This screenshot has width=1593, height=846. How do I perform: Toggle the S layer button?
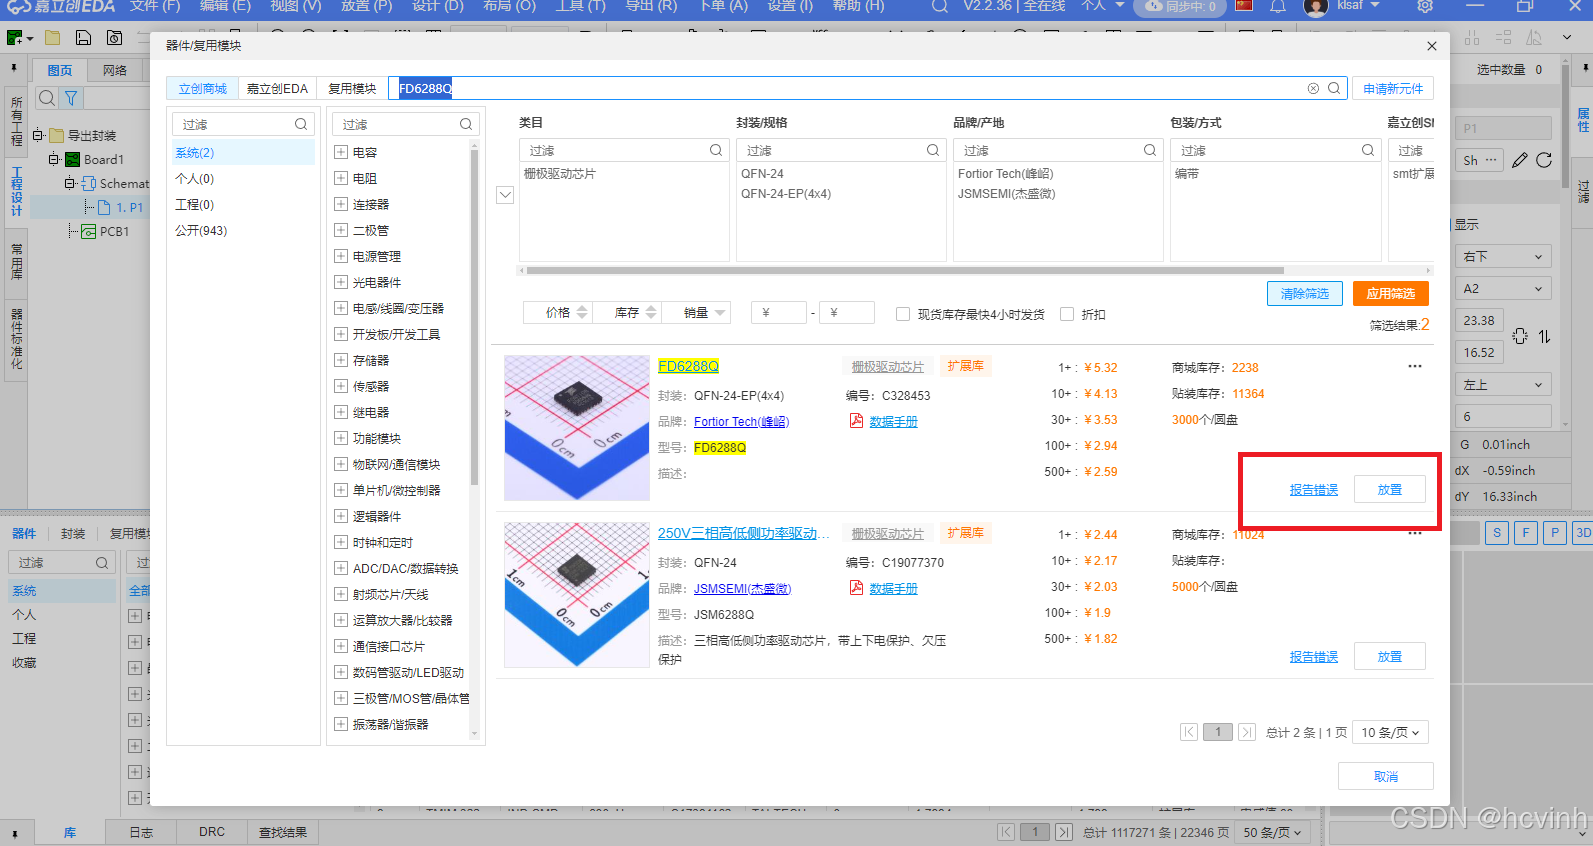pyautogui.click(x=1497, y=533)
